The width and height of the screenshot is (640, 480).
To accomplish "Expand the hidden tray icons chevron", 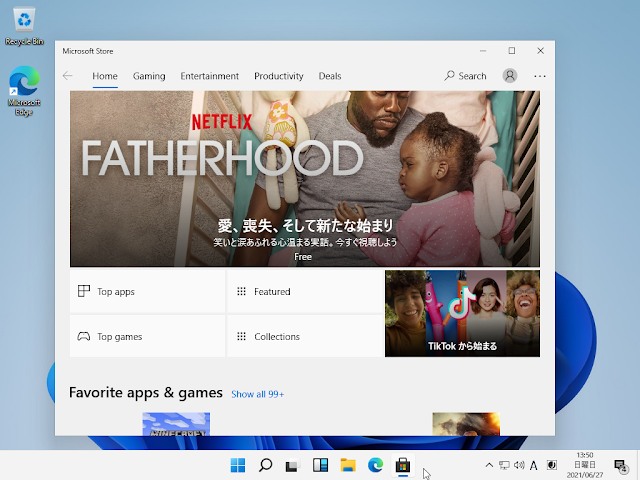I will 489,465.
